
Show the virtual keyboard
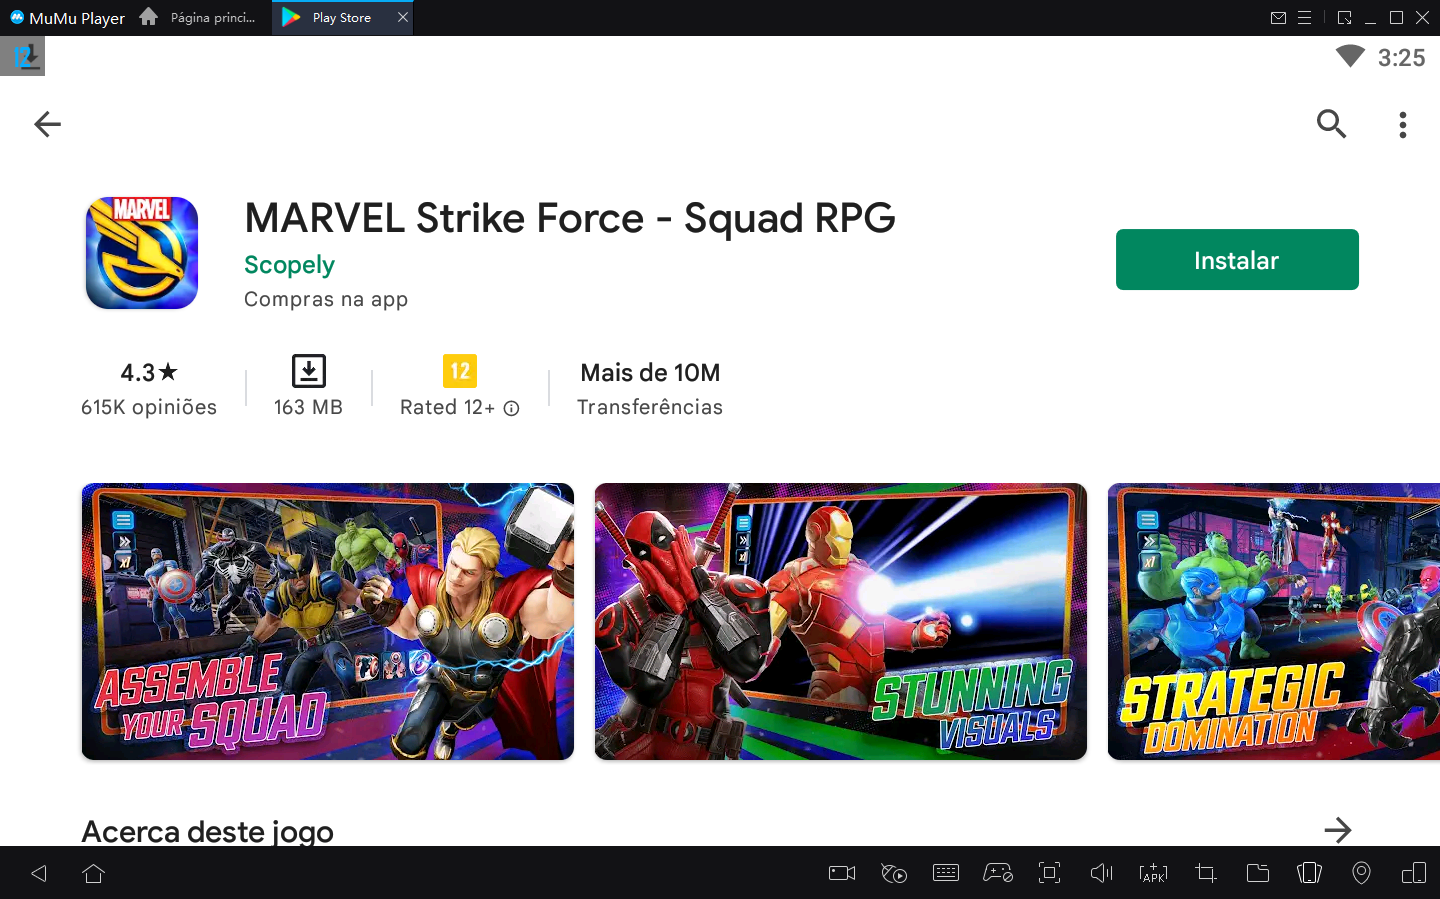[x=946, y=872]
